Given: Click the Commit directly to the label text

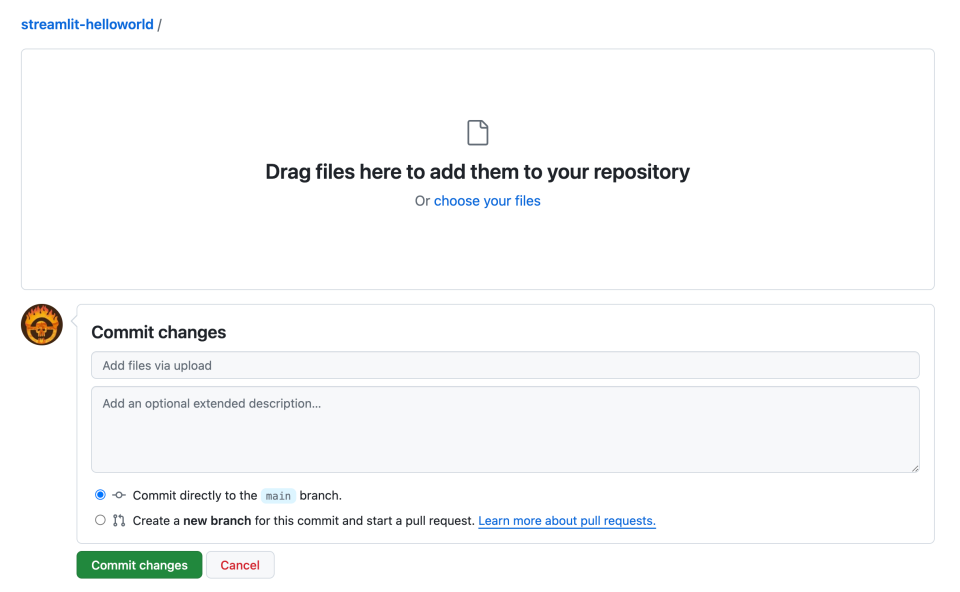Looking at the screenshot, I should (x=195, y=495).
